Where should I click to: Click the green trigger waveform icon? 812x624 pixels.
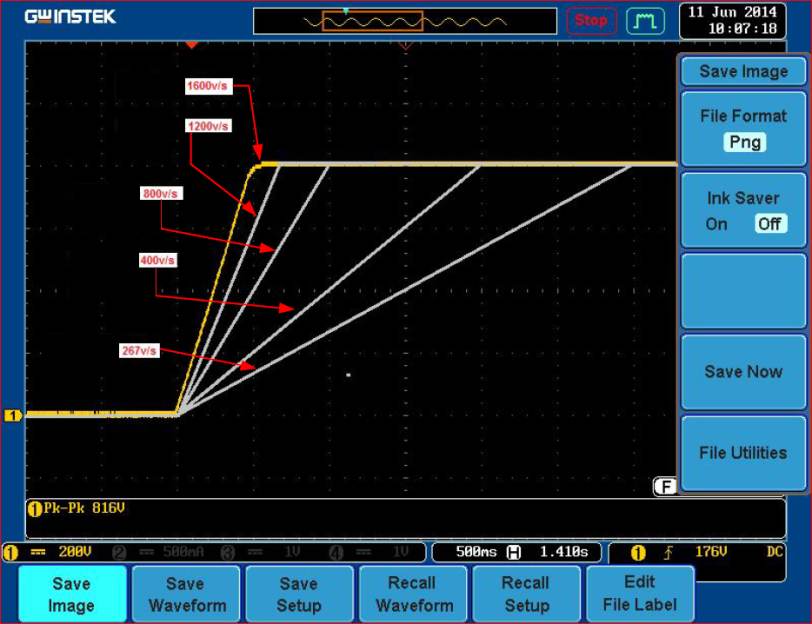tap(645, 20)
